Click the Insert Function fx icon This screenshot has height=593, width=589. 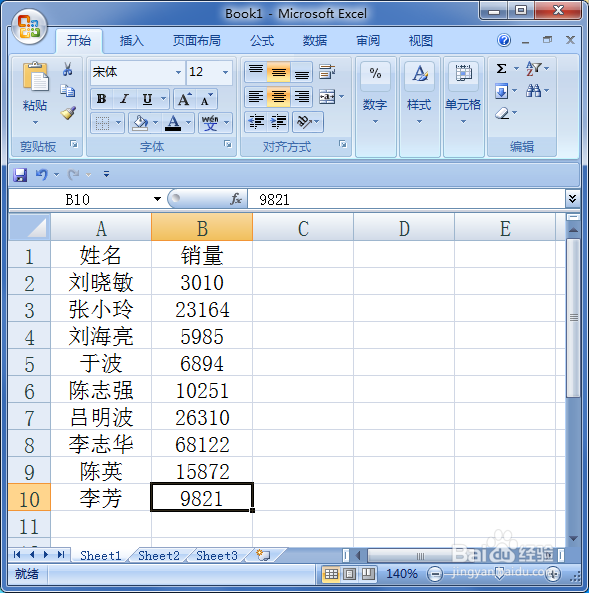point(236,199)
